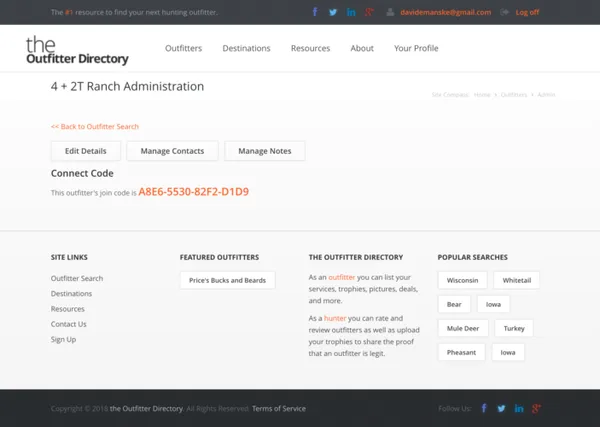
Task: Search popular tag Pheasant
Action: 461,352
